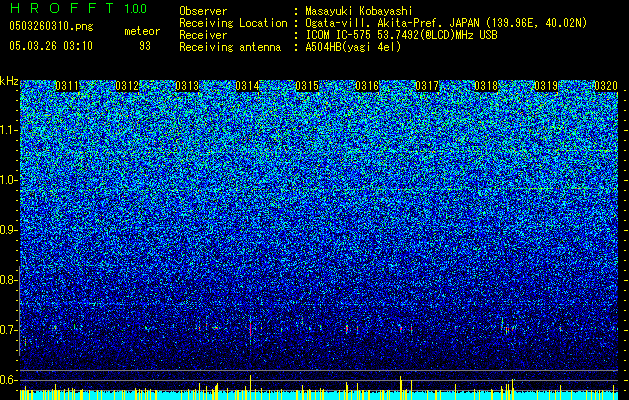Screen dimensions: 629x400
Task: Click the Observer name Masayuki Kobayashi
Action: tap(359, 11)
